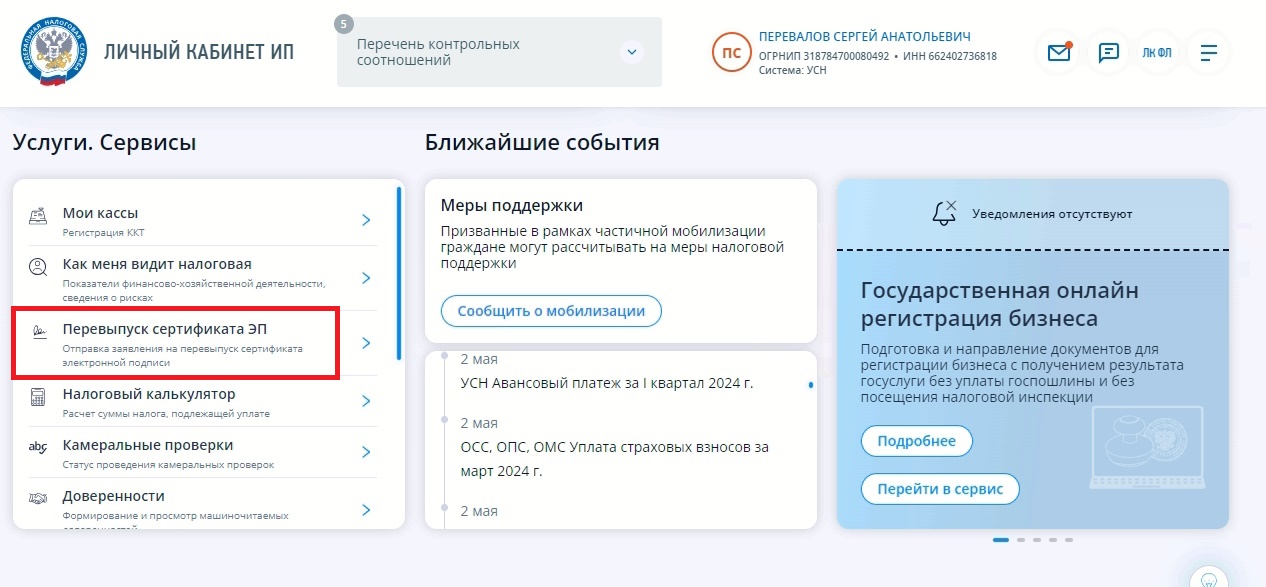Open the hamburger main menu
The width and height of the screenshot is (1266, 587).
[1209, 53]
